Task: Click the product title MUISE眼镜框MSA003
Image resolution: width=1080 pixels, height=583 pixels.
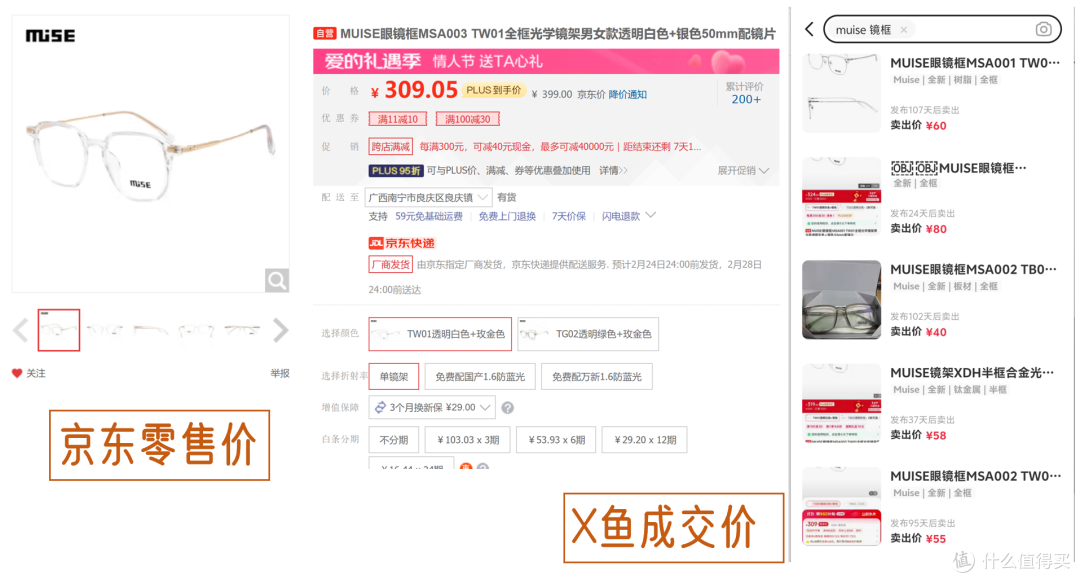Action: pyautogui.click(x=558, y=34)
